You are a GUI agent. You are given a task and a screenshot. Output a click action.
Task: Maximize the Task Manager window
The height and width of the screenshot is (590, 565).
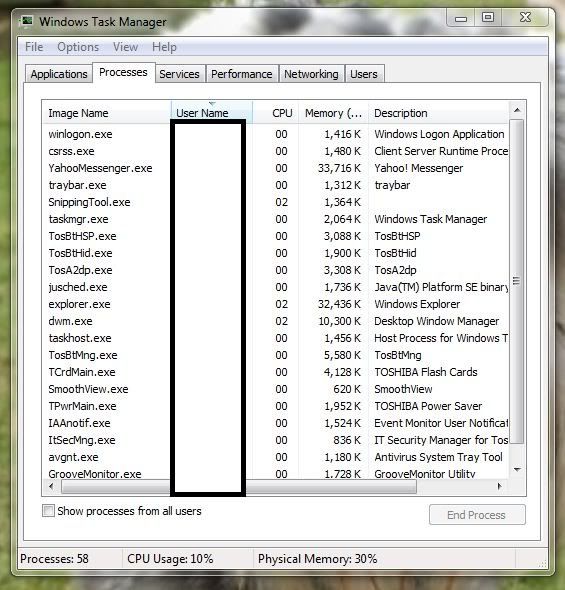point(488,17)
